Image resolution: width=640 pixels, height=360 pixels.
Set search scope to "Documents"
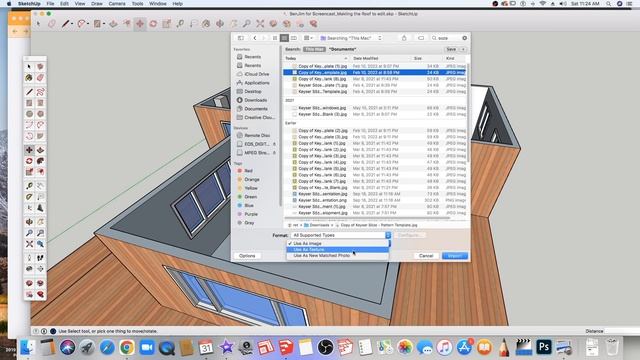(342, 49)
